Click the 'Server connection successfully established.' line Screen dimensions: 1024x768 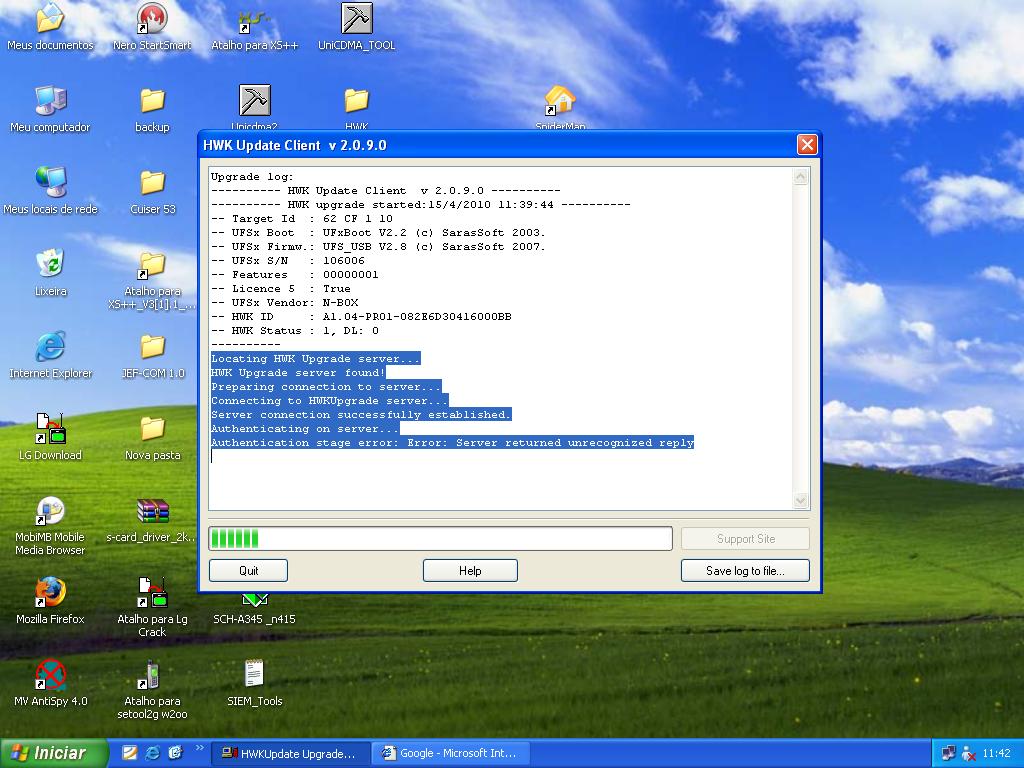361,415
